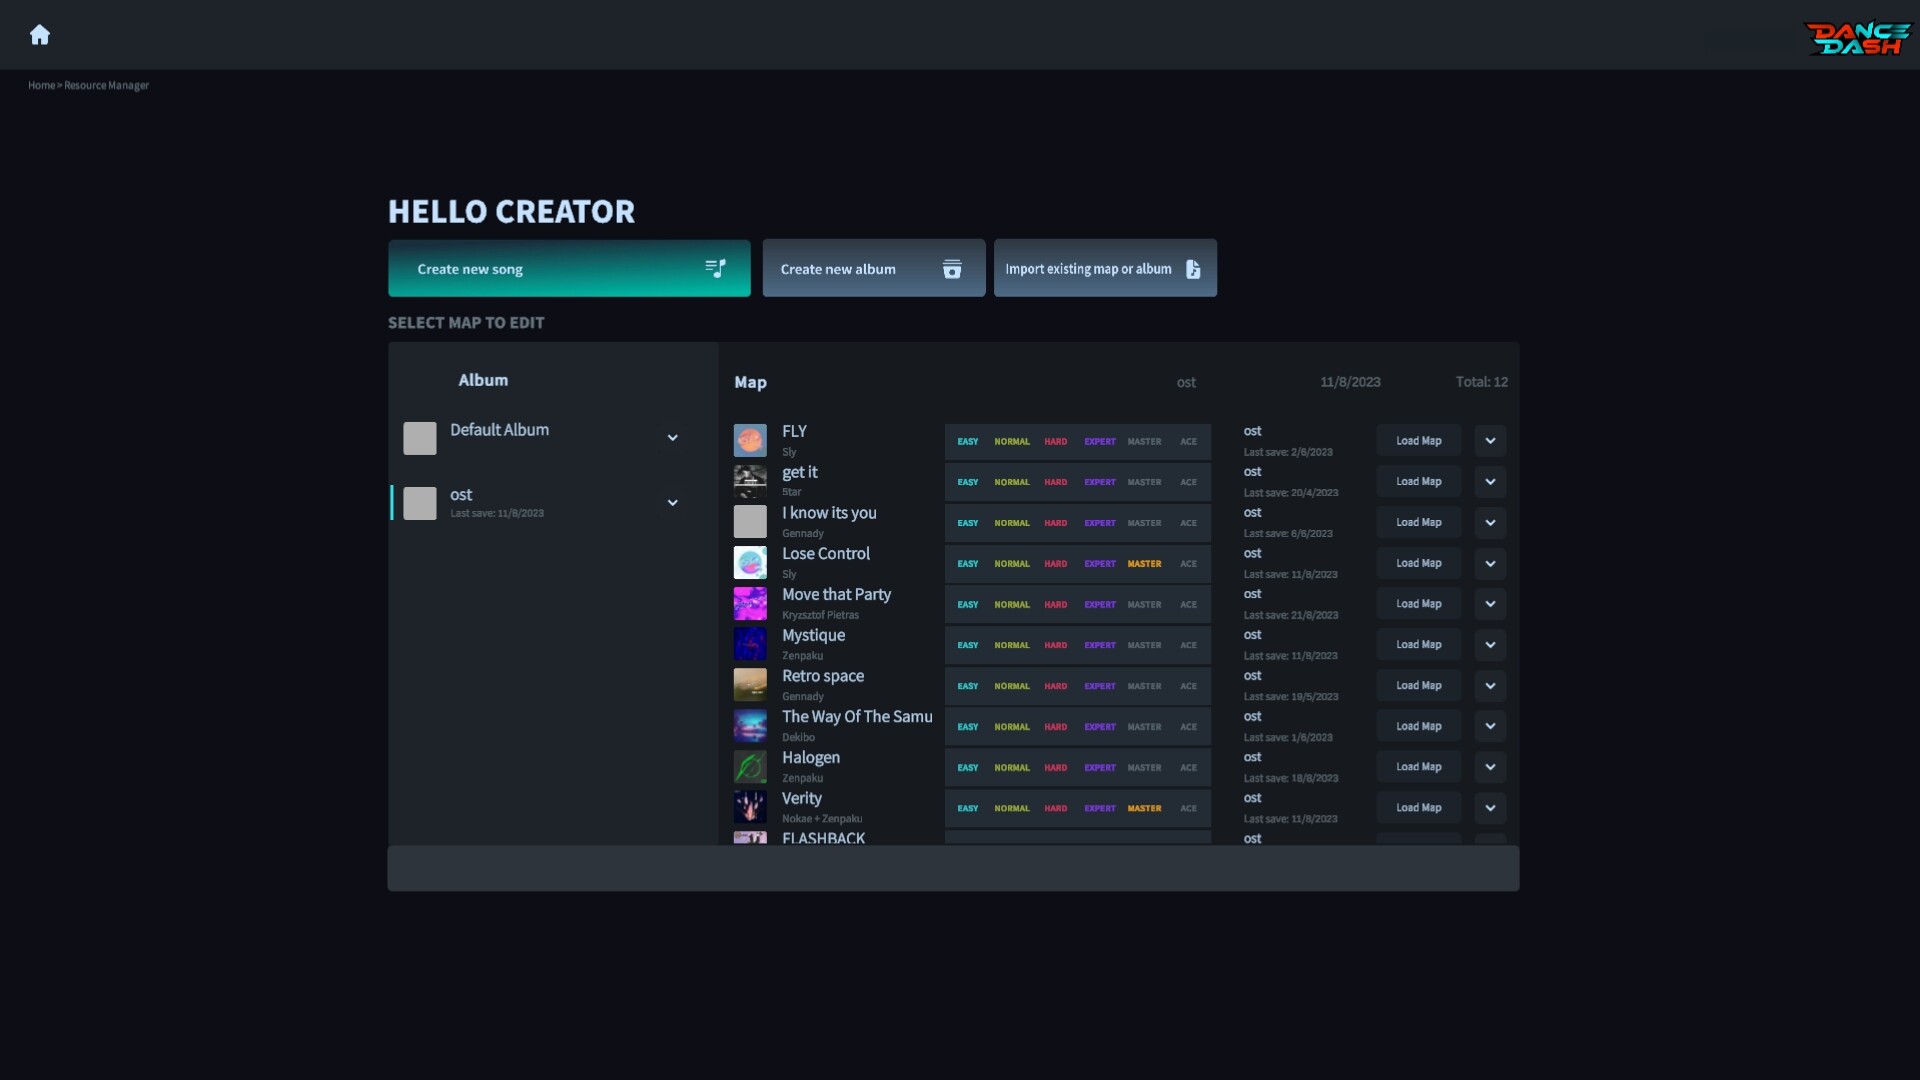The image size is (1920, 1080).
Task: Open the FLY song cover thumbnail
Action: pos(750,440)
